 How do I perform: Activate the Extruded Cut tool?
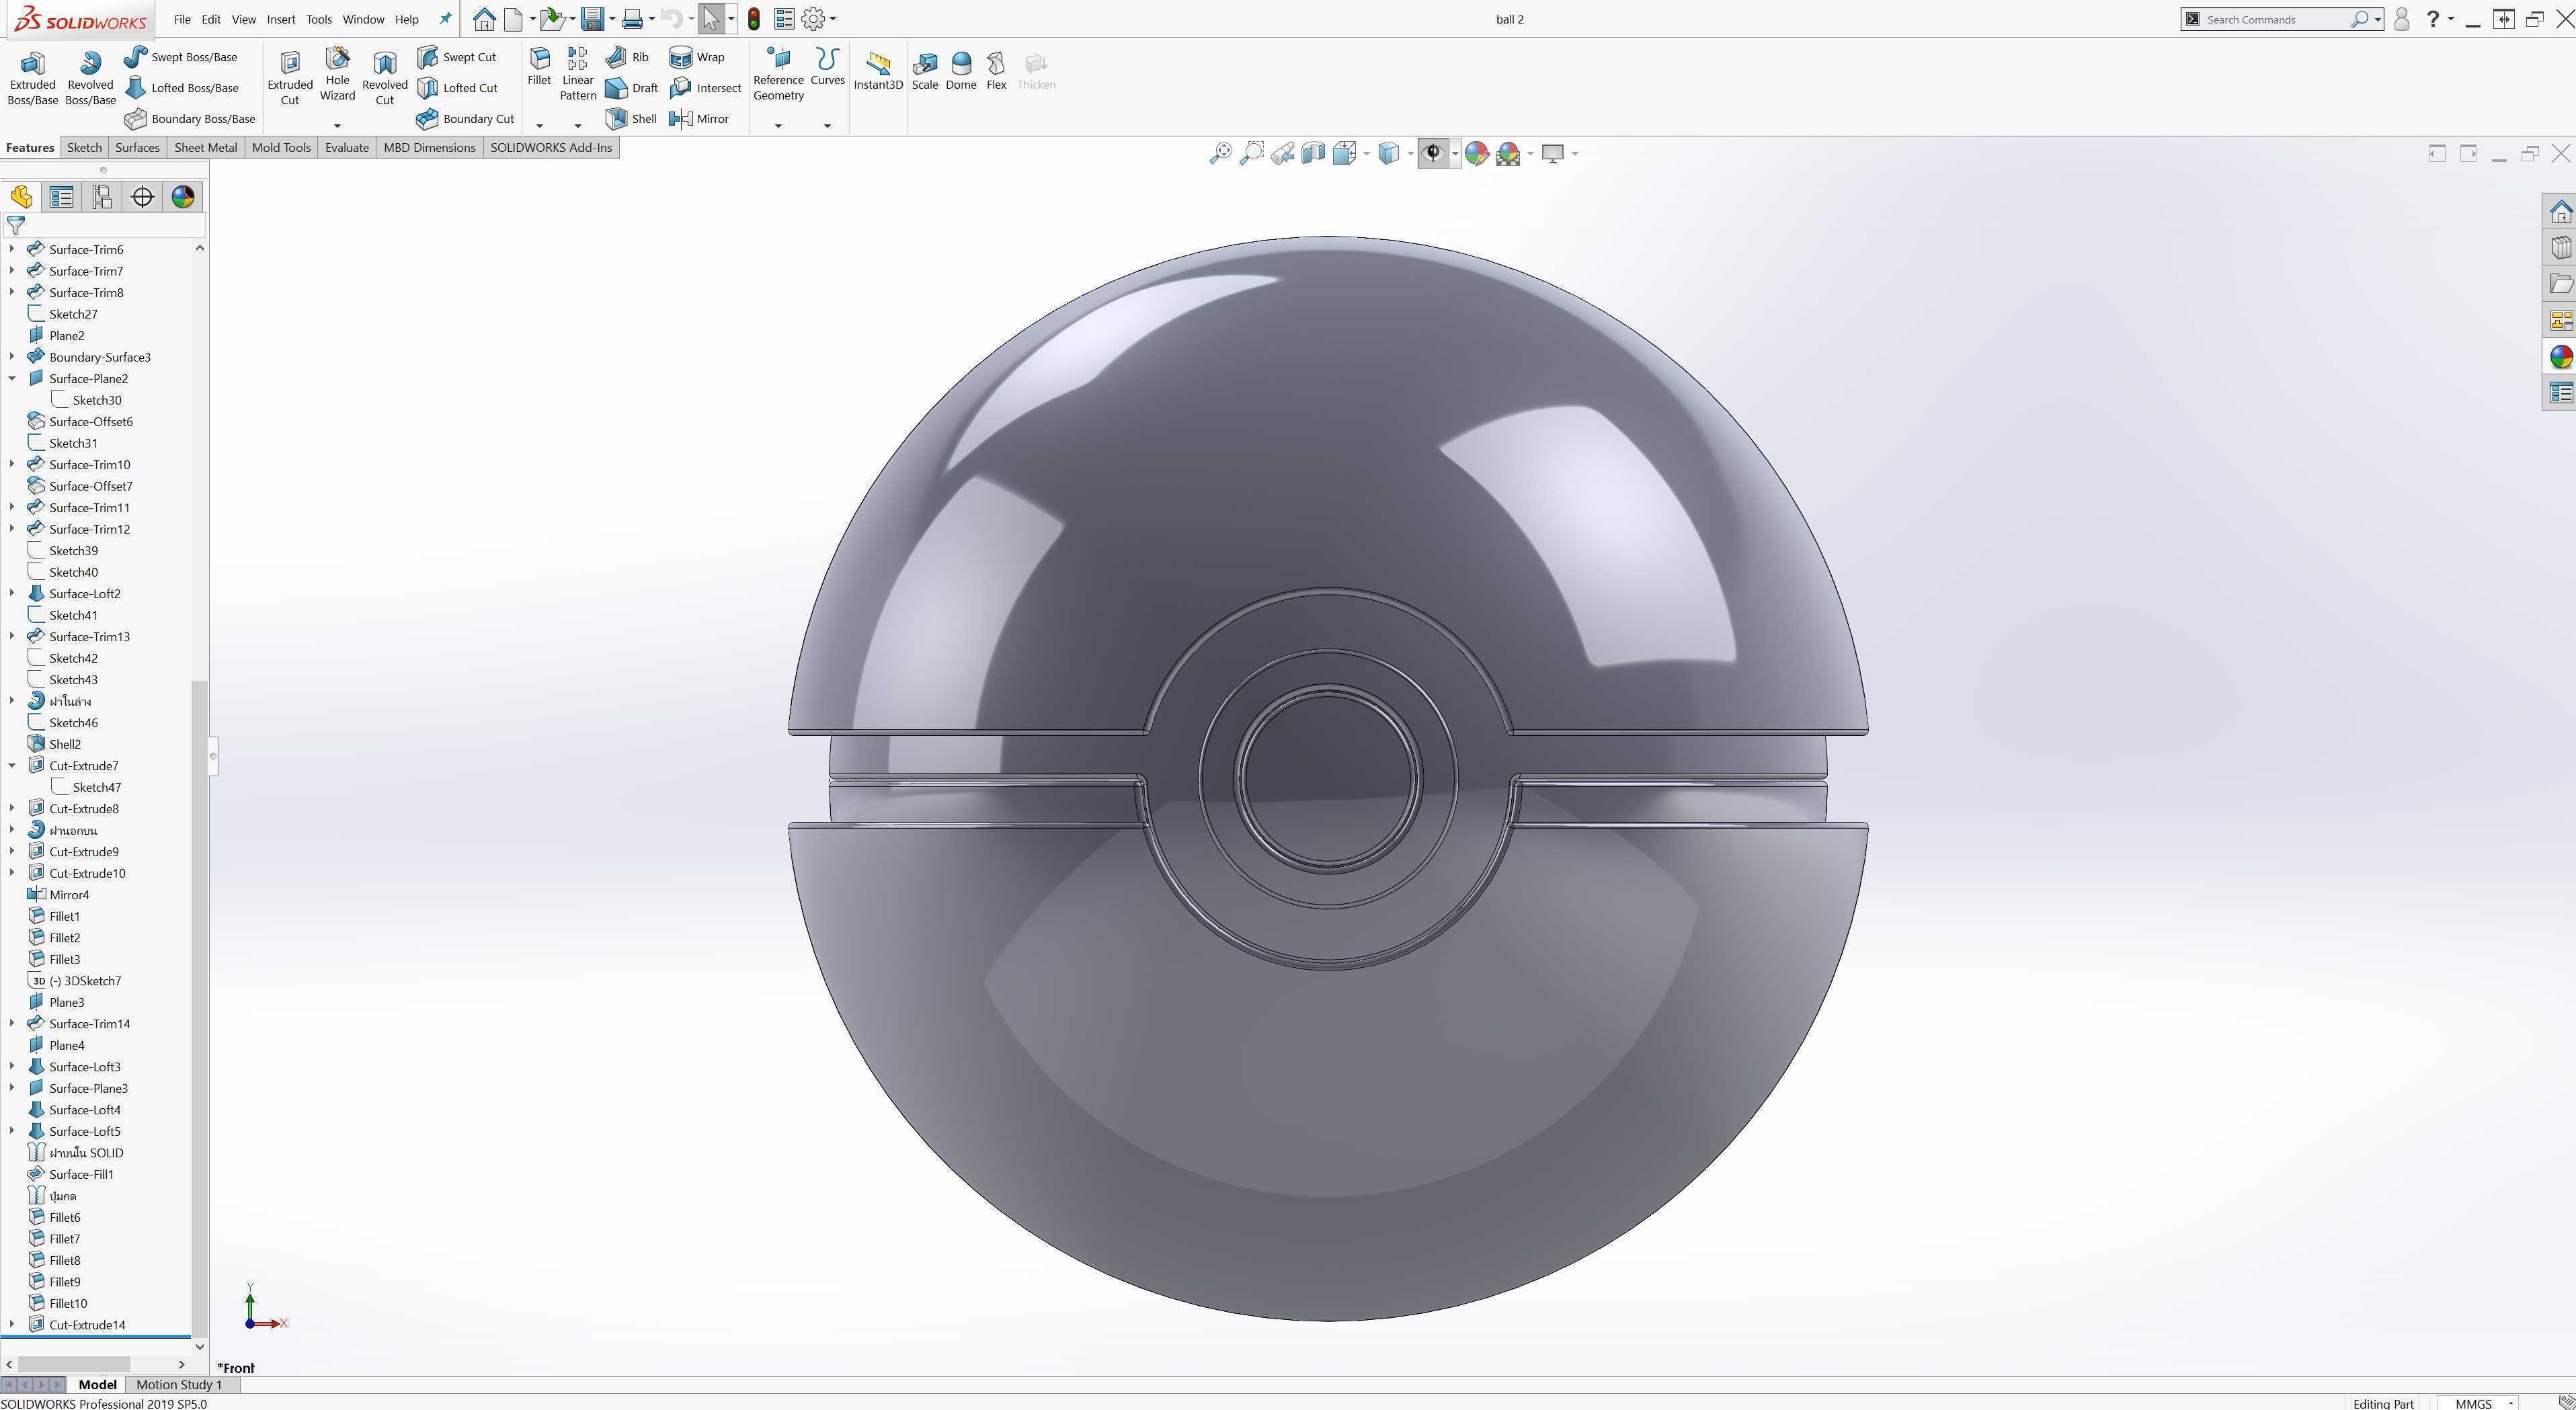tap(290, 78)
